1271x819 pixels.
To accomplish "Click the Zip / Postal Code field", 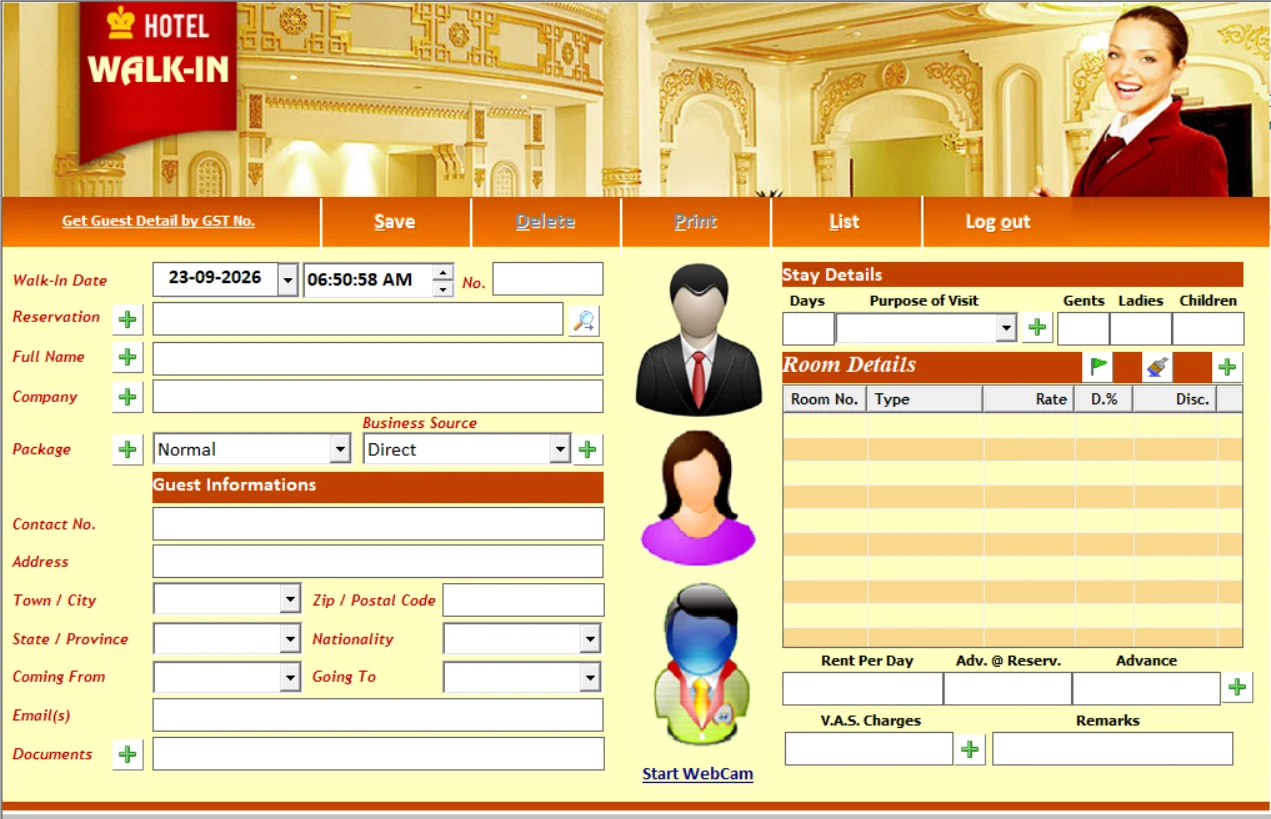I will pos(523,600).
